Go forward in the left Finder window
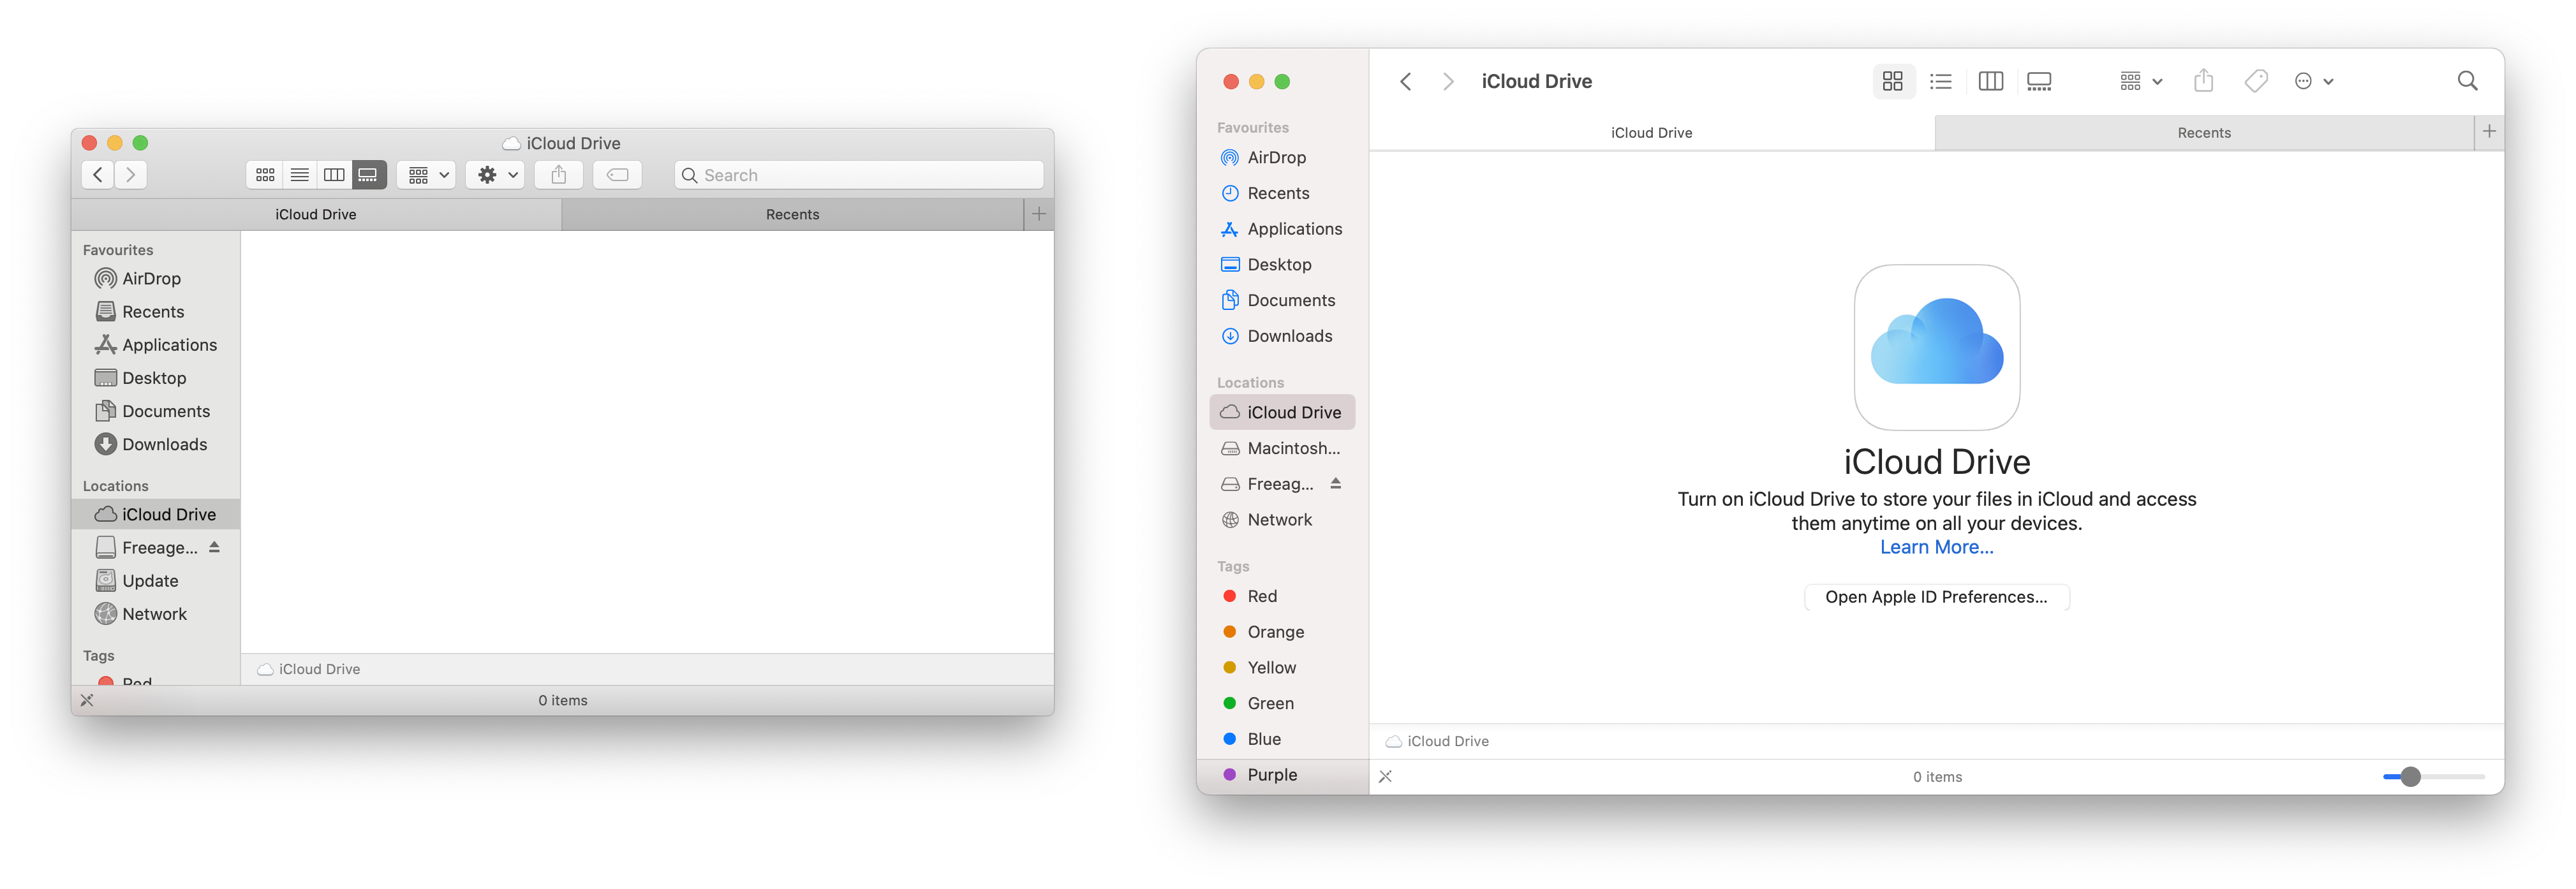Screen dimensions: 2576x889 click(x=131, y=175)
